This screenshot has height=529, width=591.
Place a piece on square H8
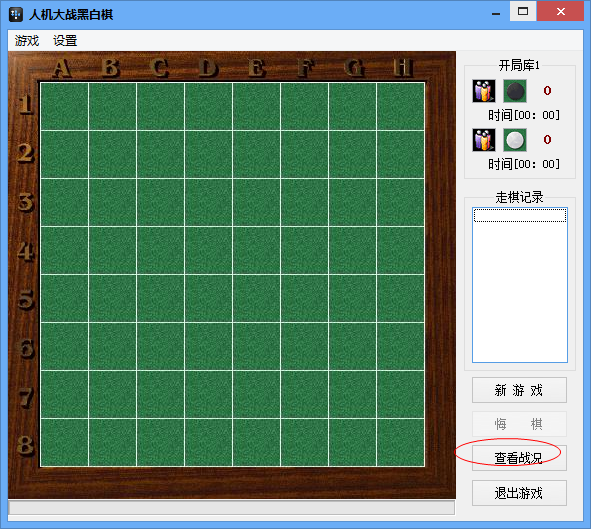click(401, 442)
